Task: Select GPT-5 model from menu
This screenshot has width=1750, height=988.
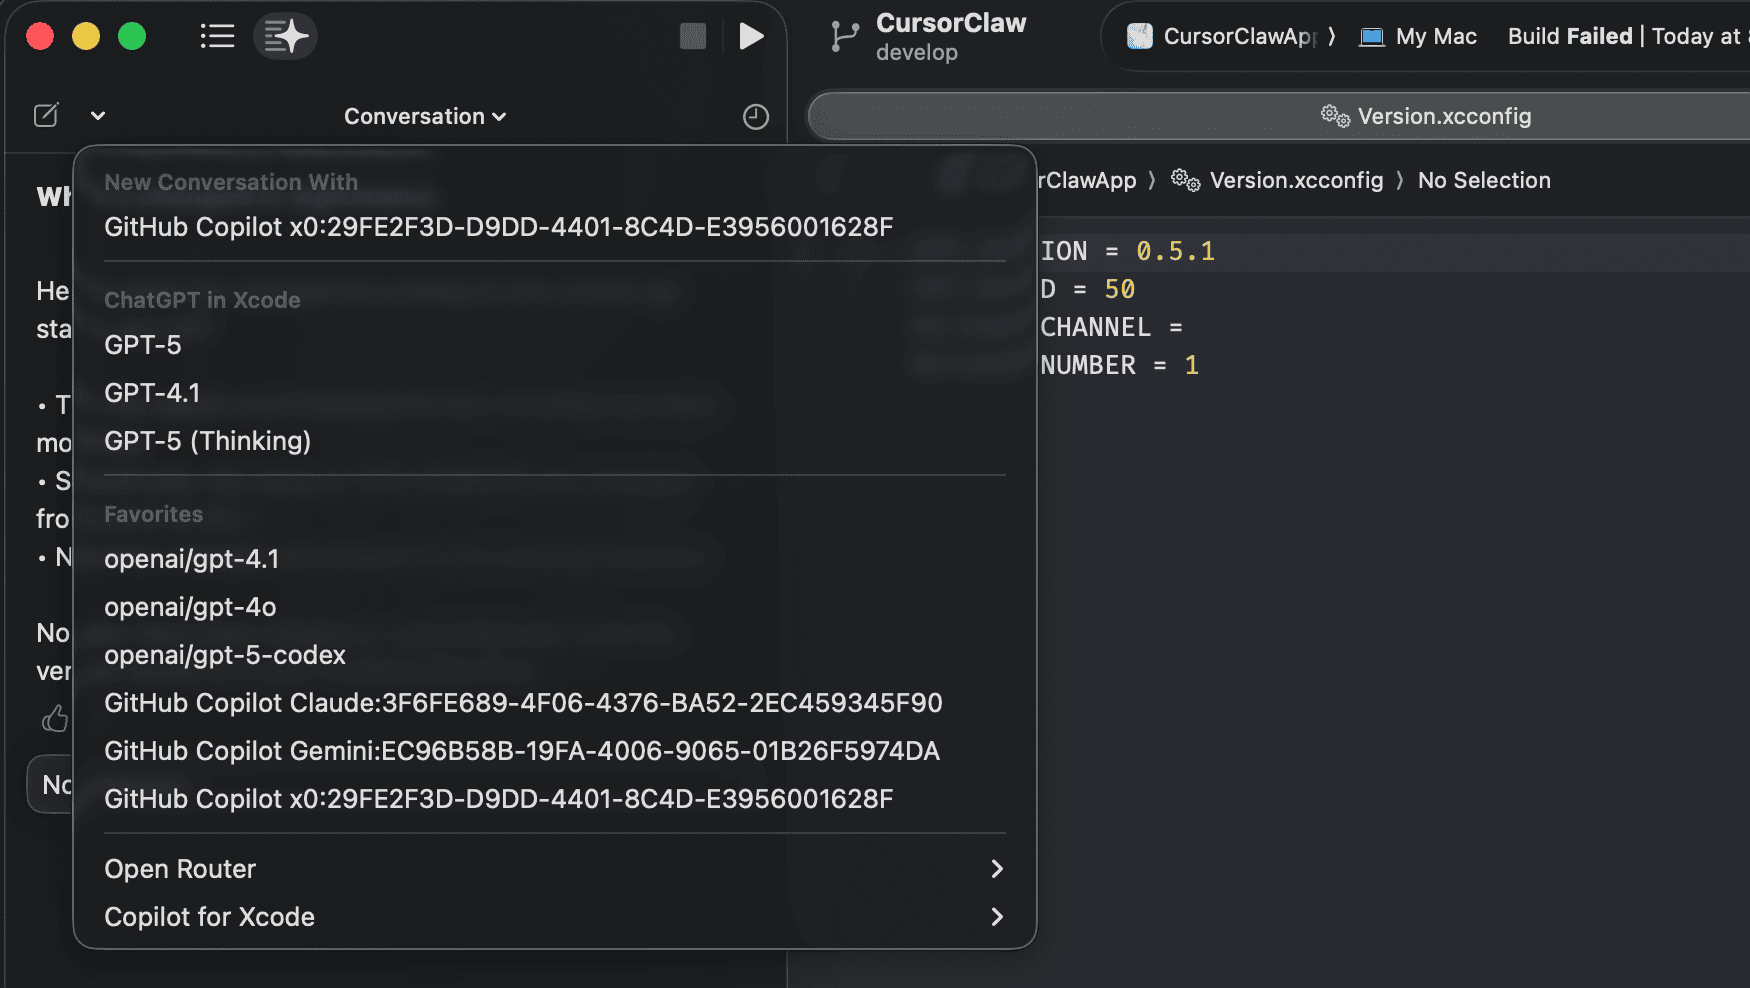Action: point(143,345)
